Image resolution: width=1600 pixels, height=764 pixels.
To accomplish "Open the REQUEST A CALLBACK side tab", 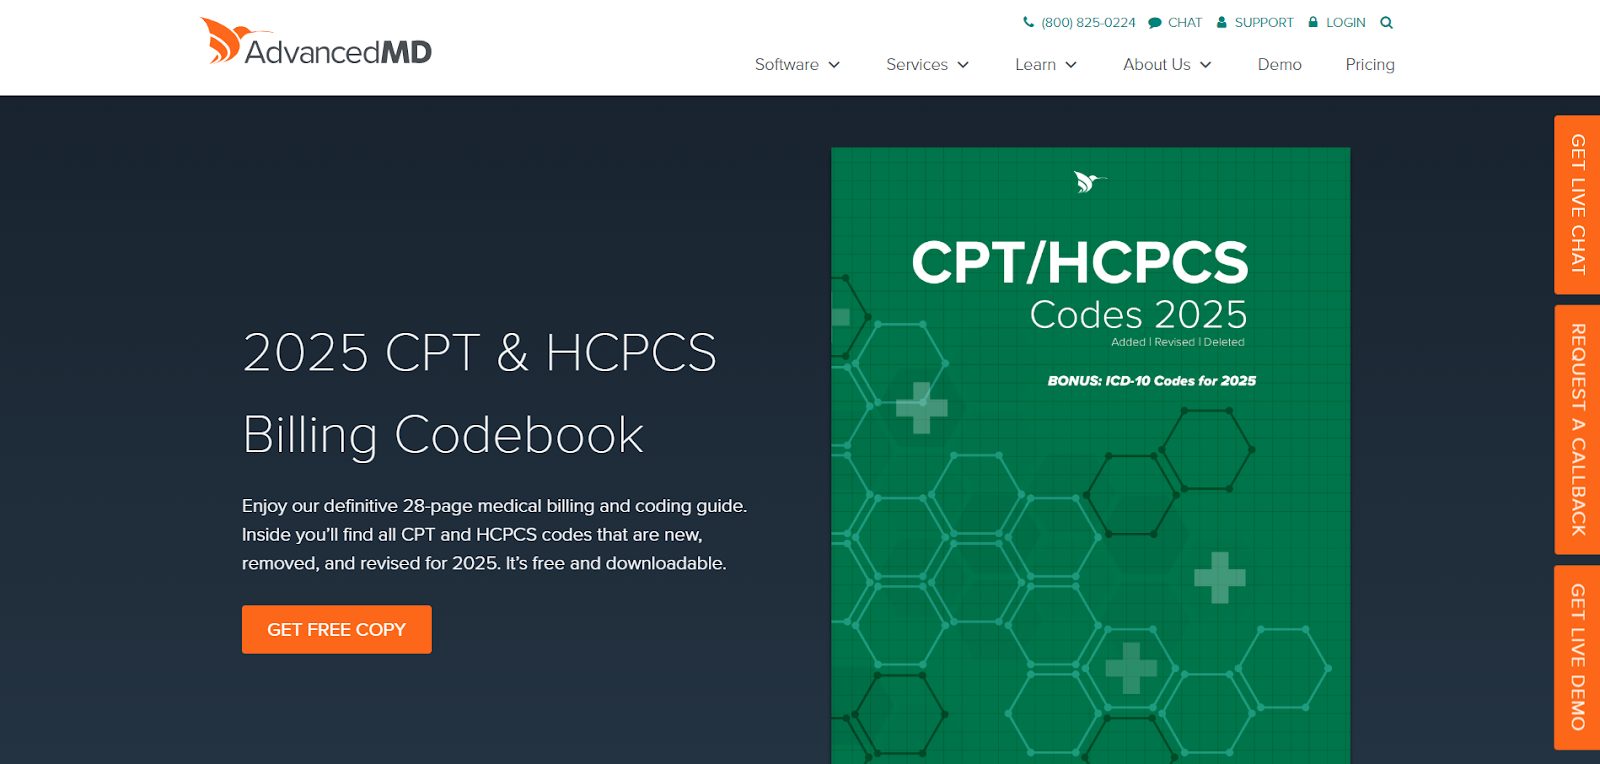I will click(1577, 430).
